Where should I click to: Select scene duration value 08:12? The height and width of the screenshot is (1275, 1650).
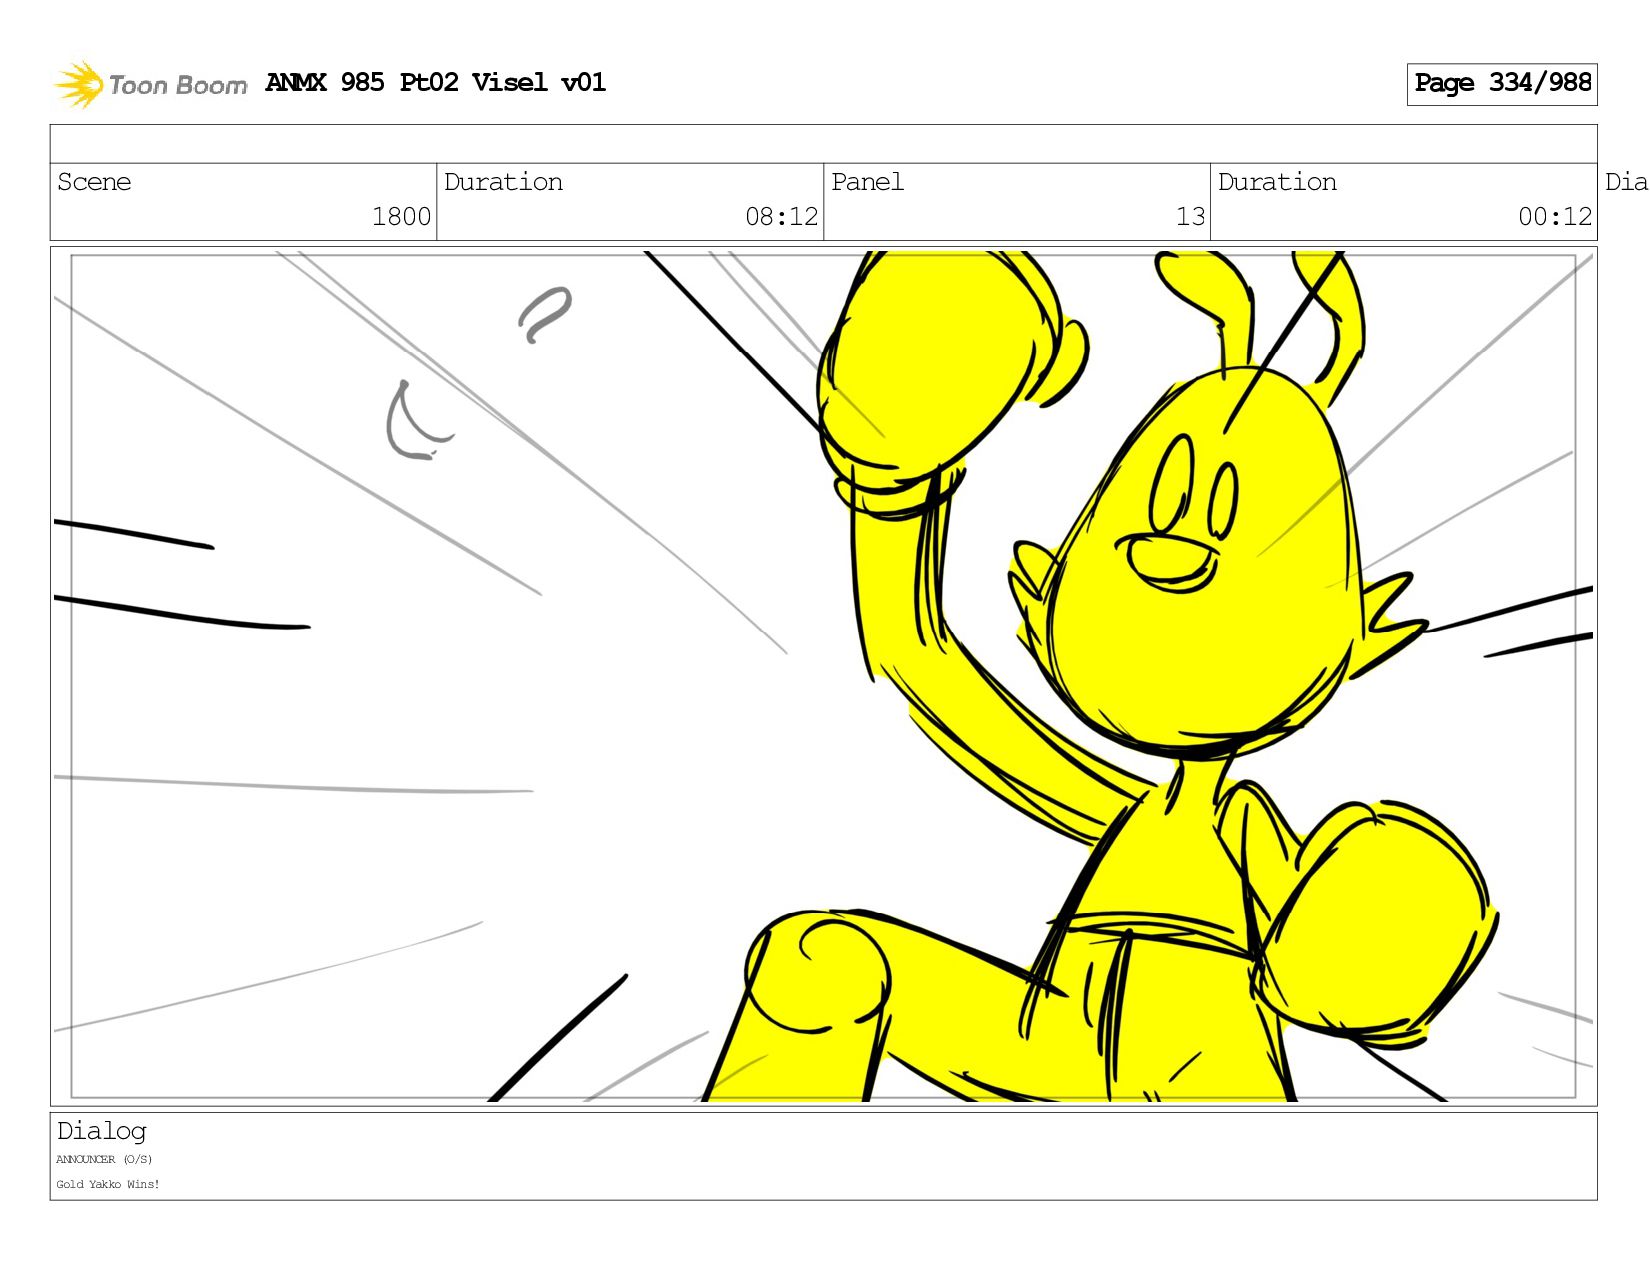(x=781, y=217)
